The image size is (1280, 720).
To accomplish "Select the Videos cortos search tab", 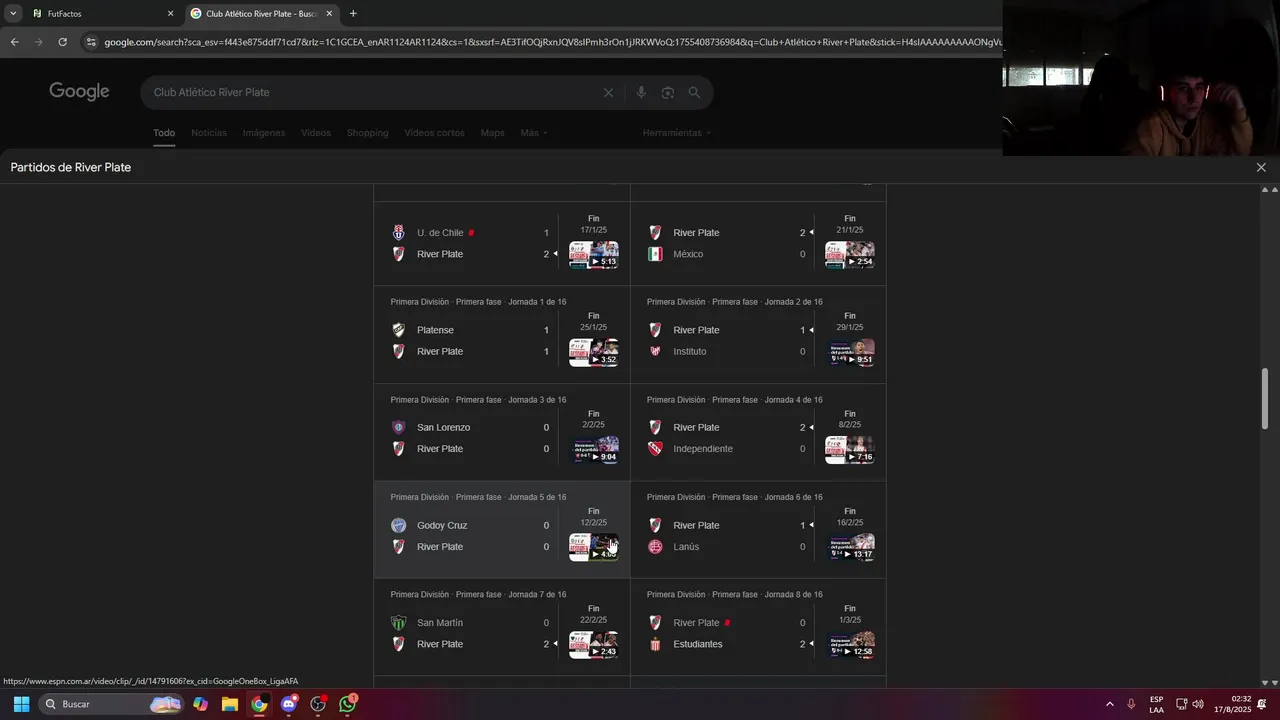I will coord(434,133).
